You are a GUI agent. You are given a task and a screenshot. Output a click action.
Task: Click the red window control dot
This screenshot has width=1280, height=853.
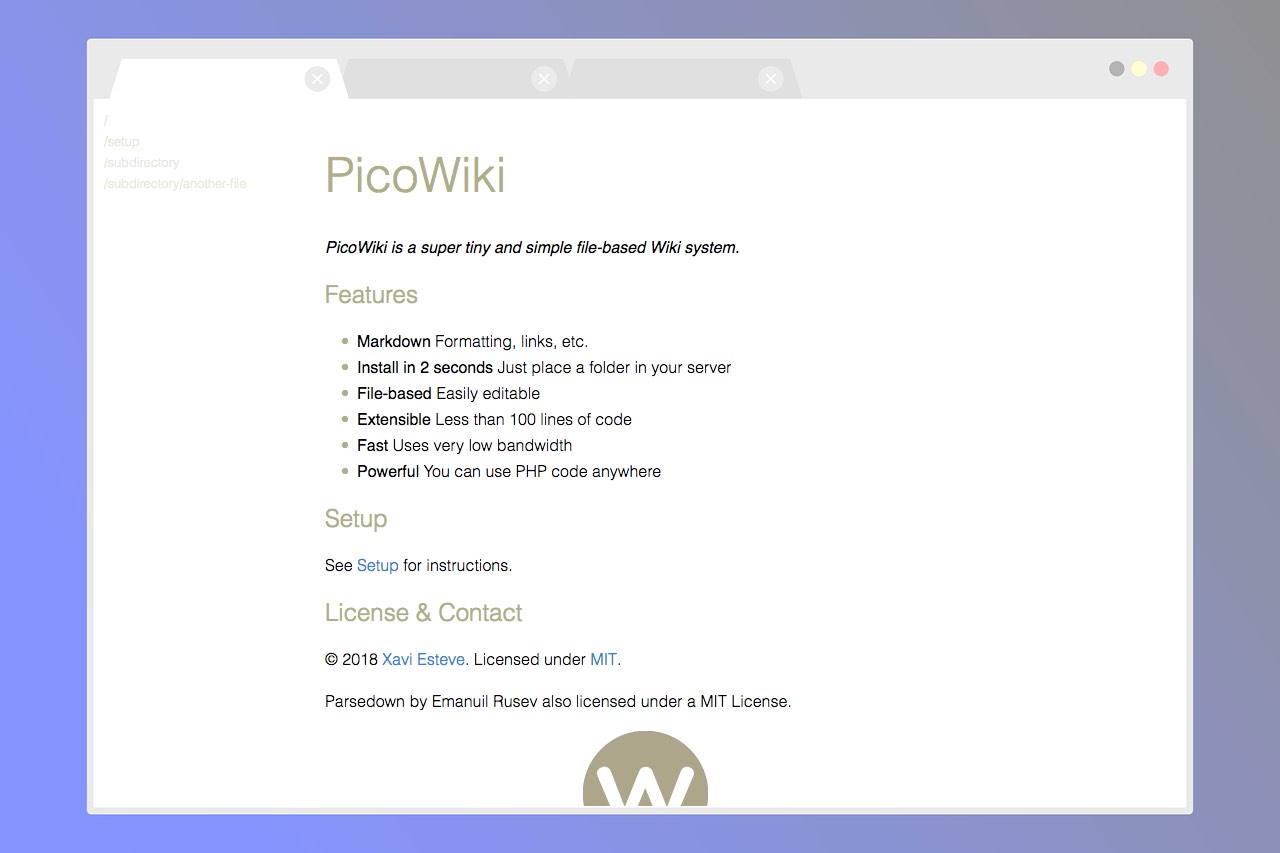click(x=1161, y=68)
